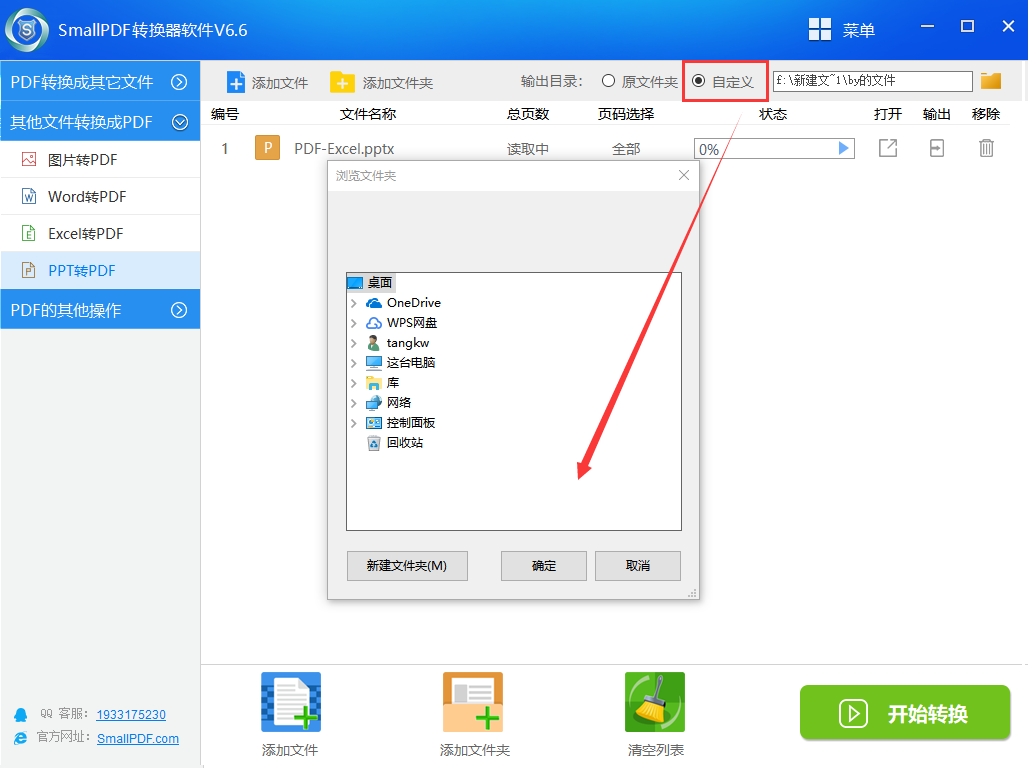Select the 网络 entry in tree
1028x768 pixels.
399,403
